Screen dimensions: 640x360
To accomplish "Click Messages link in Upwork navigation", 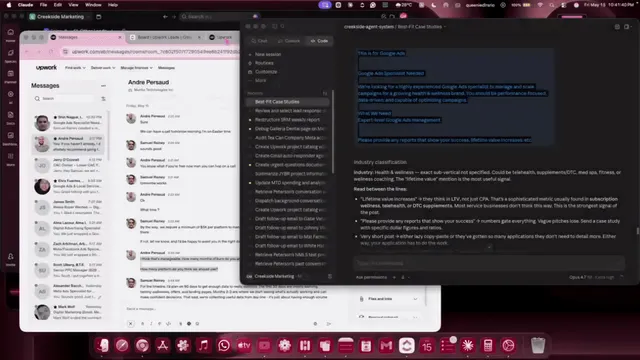I will [x=166, y=68].
